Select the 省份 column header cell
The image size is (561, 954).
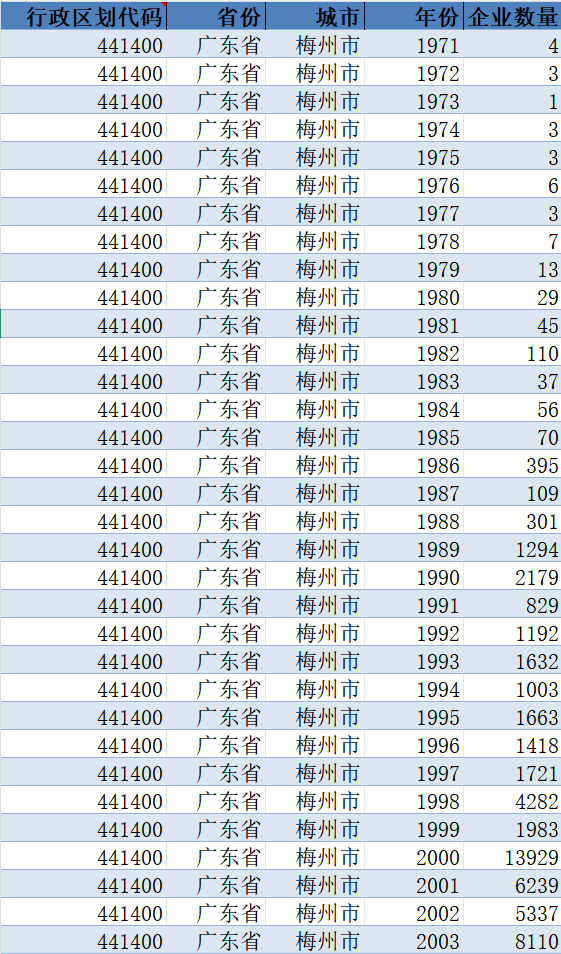[216, 16]
